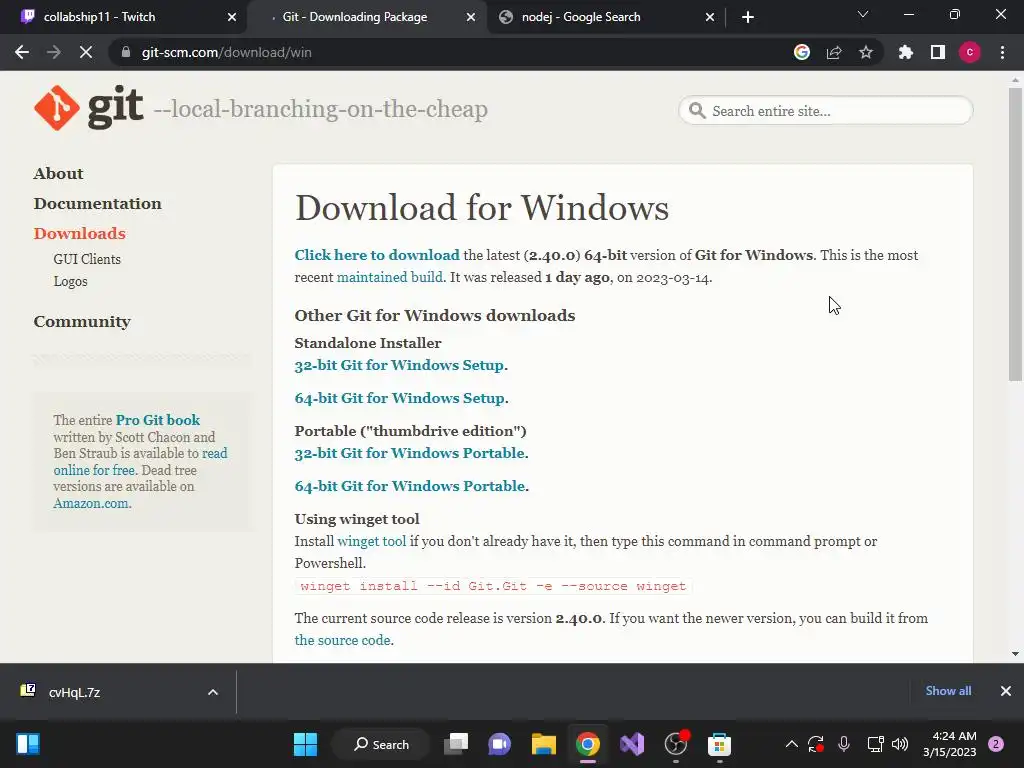The width and height of the screenshot is (1024, 768).
Task: Open the Amazon.com link
Action: (x=91, y=504)
